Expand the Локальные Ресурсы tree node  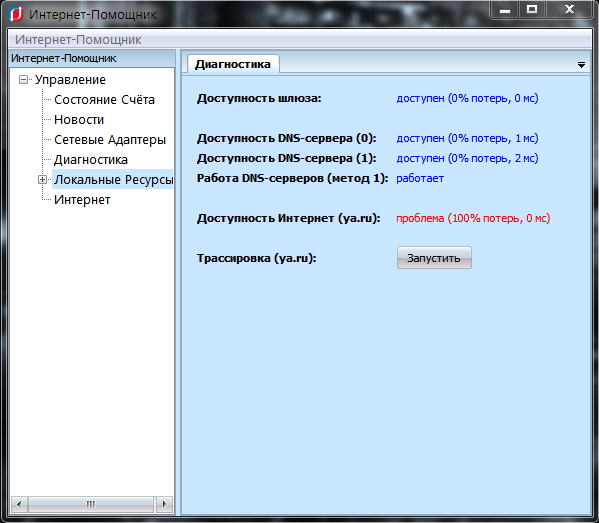pos(42,180)
